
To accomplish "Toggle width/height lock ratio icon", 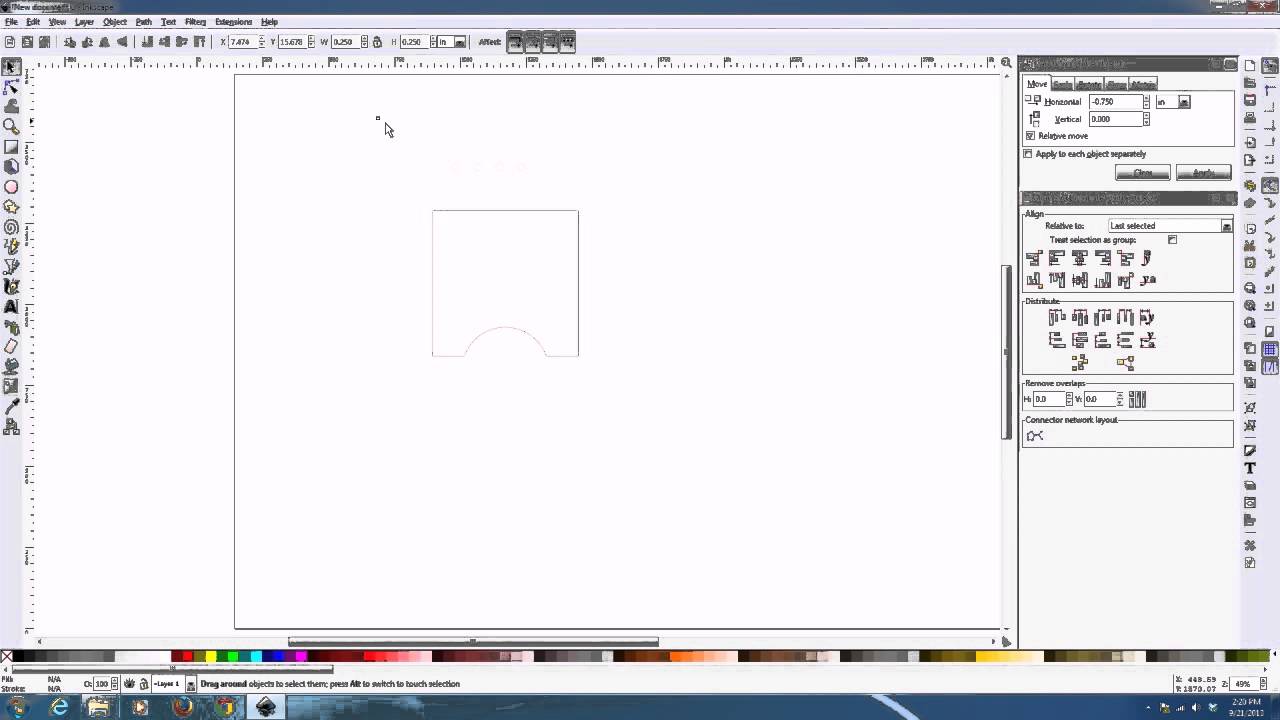I will tap(377, 42).
